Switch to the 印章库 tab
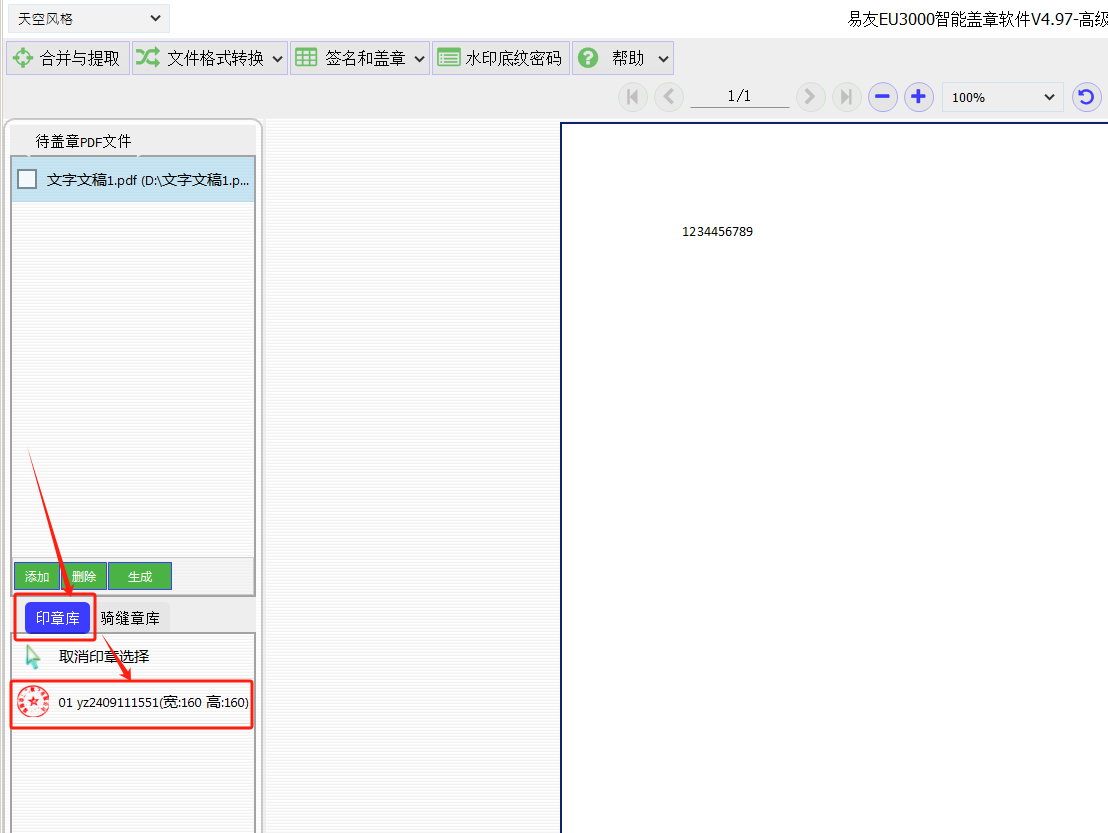The height and width of the screenshot is (833, 1108). (x=58, y=618)
